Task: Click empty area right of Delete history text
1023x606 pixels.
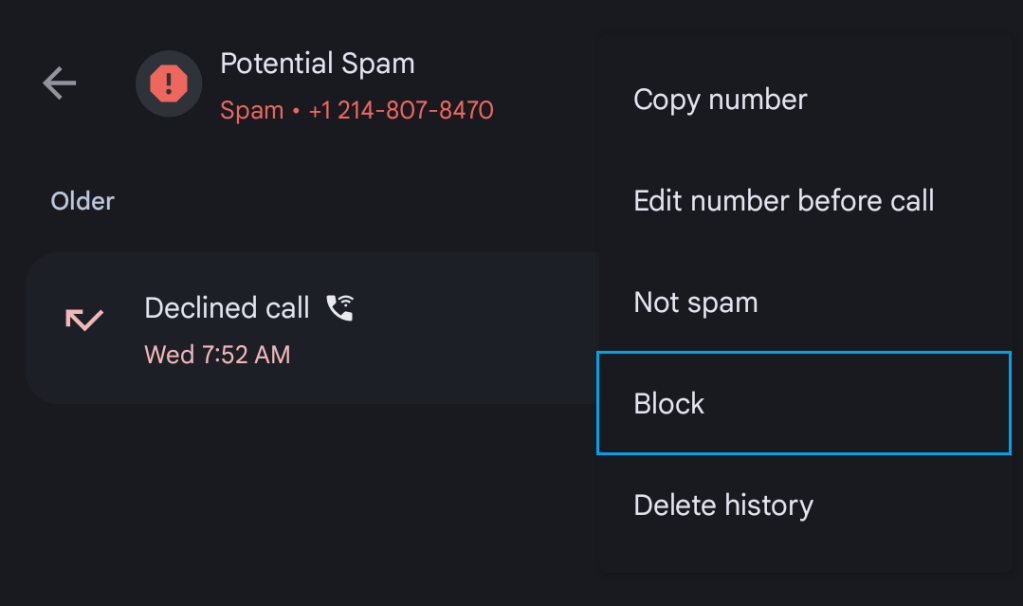Action: (910, 505)
